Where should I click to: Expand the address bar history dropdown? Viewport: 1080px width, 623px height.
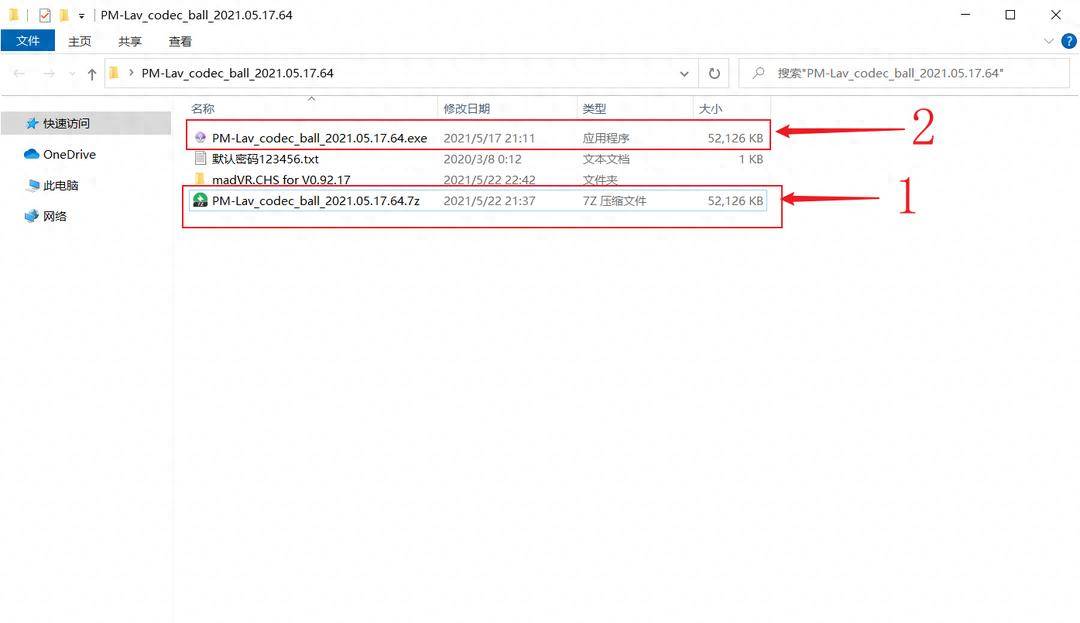[684, 73]
